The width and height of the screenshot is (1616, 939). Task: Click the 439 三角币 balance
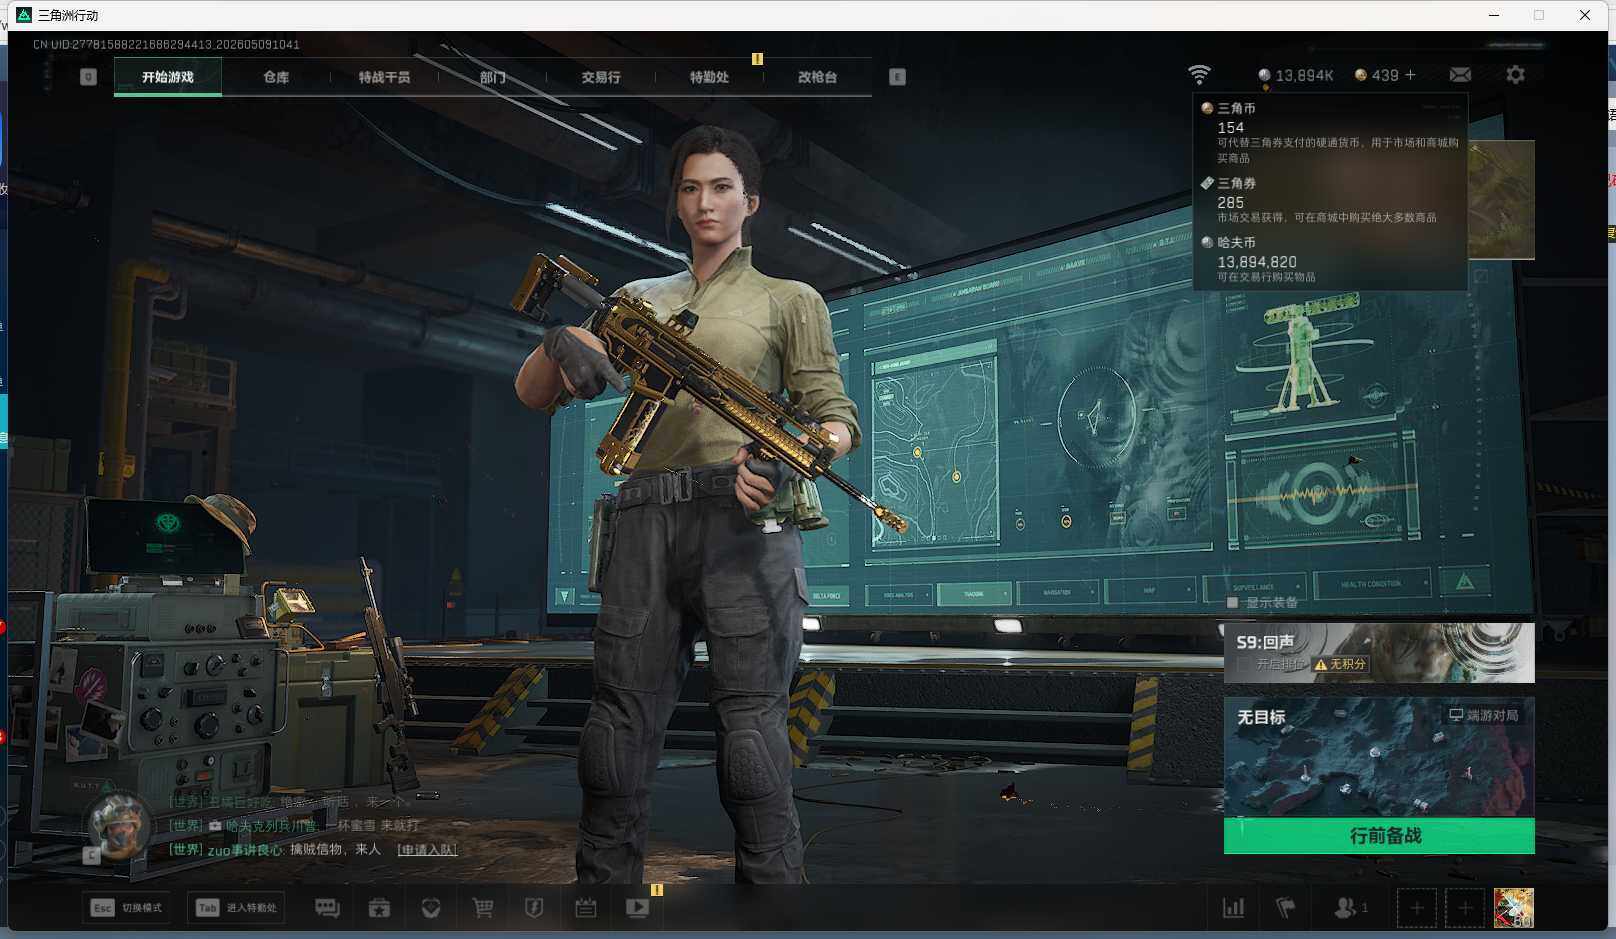point(1377,75)
